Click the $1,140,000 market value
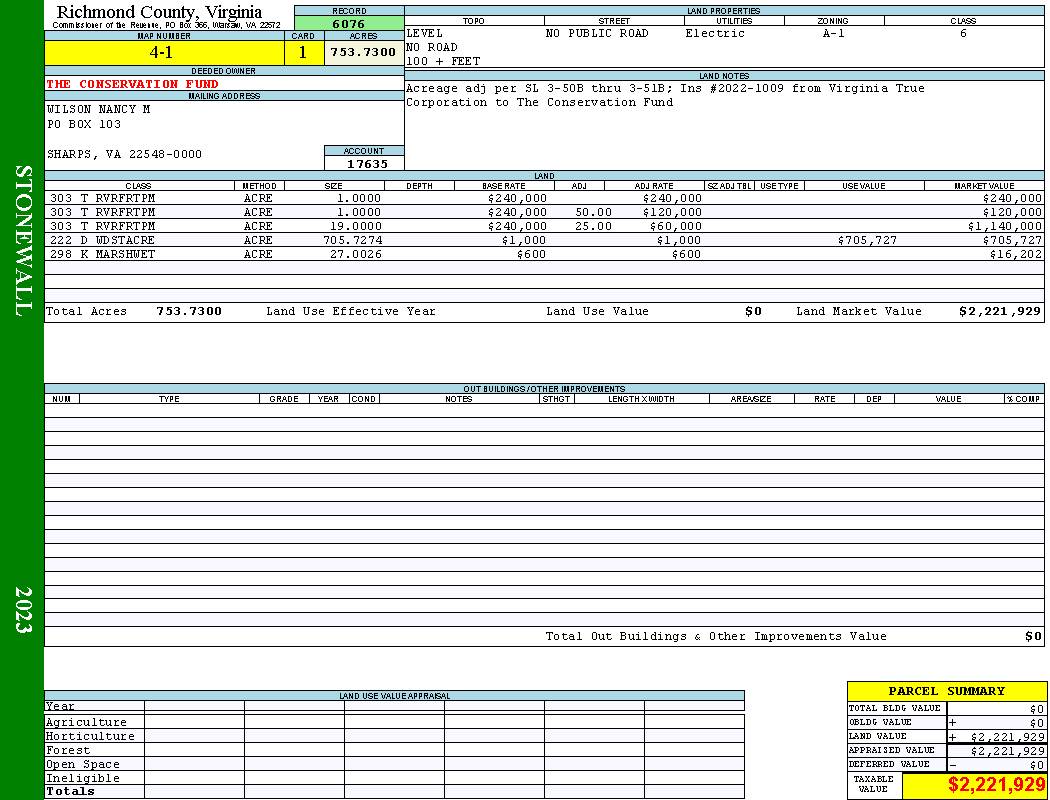1050x800 pixels. [x=1004, y=227]
